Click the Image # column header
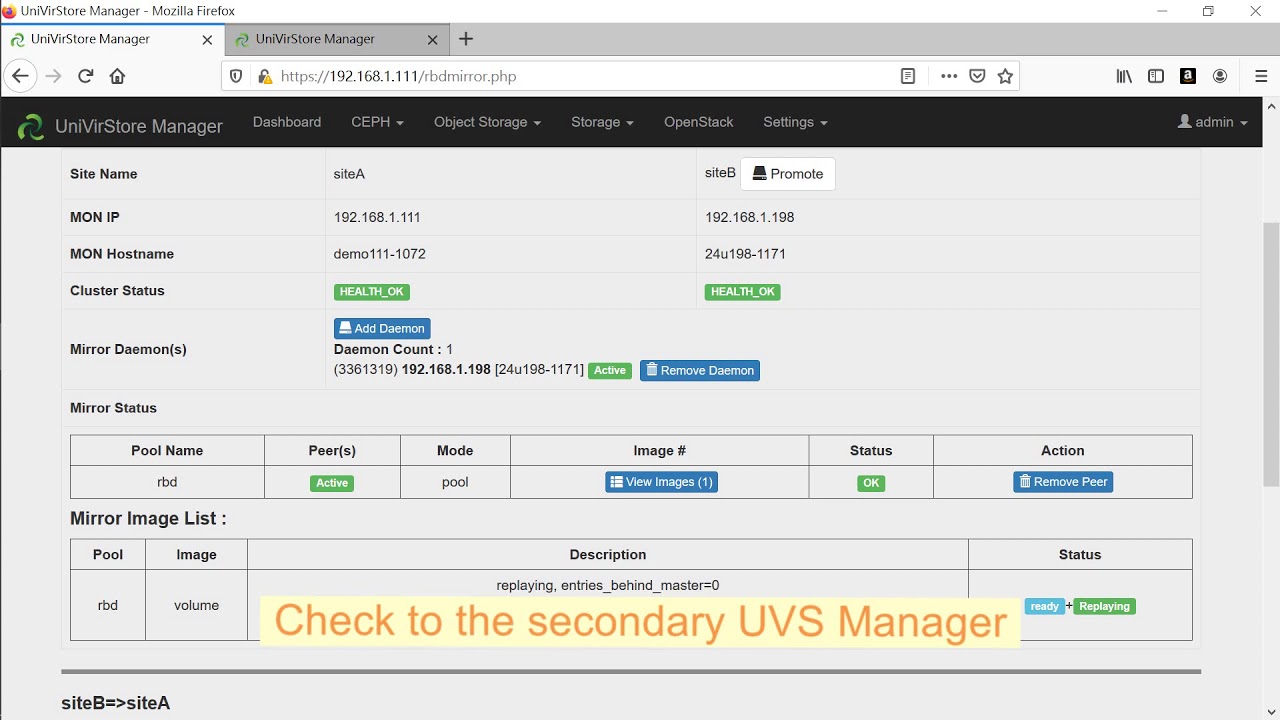The width and height of the screenshot is (1280, 720). click(659, 450)
